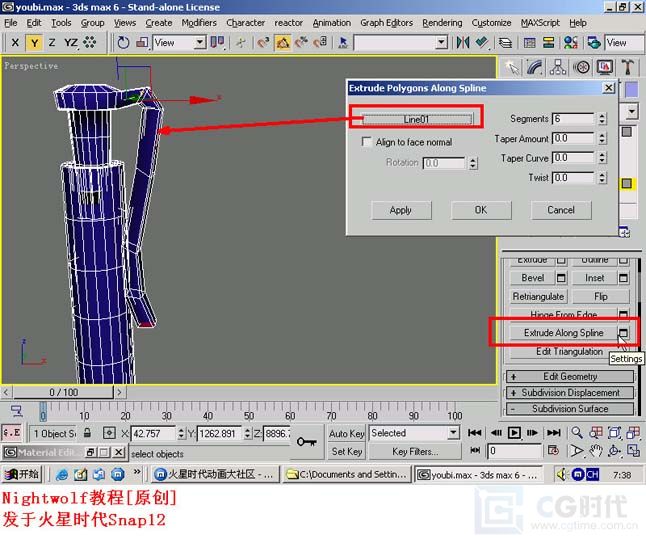Image resolution: width=646 pixels, height=539 pixels.
Task: Open Extrude Along Spline settings box
Action: (623, 333)
